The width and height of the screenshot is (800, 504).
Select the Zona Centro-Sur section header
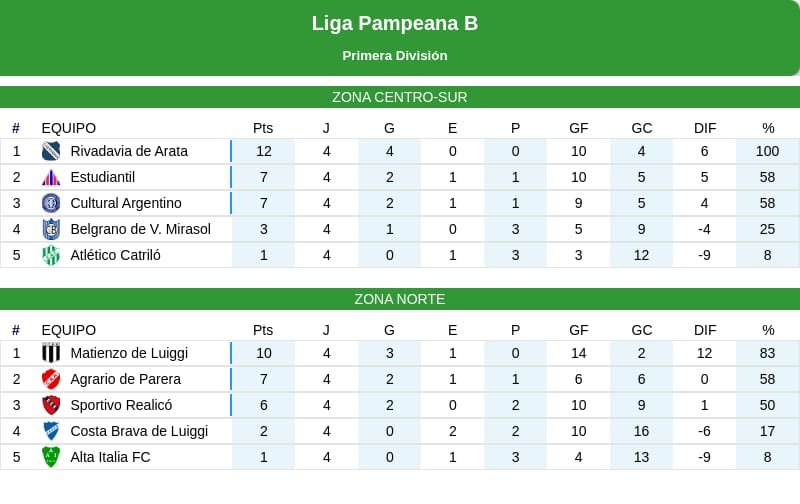[400, 97]
